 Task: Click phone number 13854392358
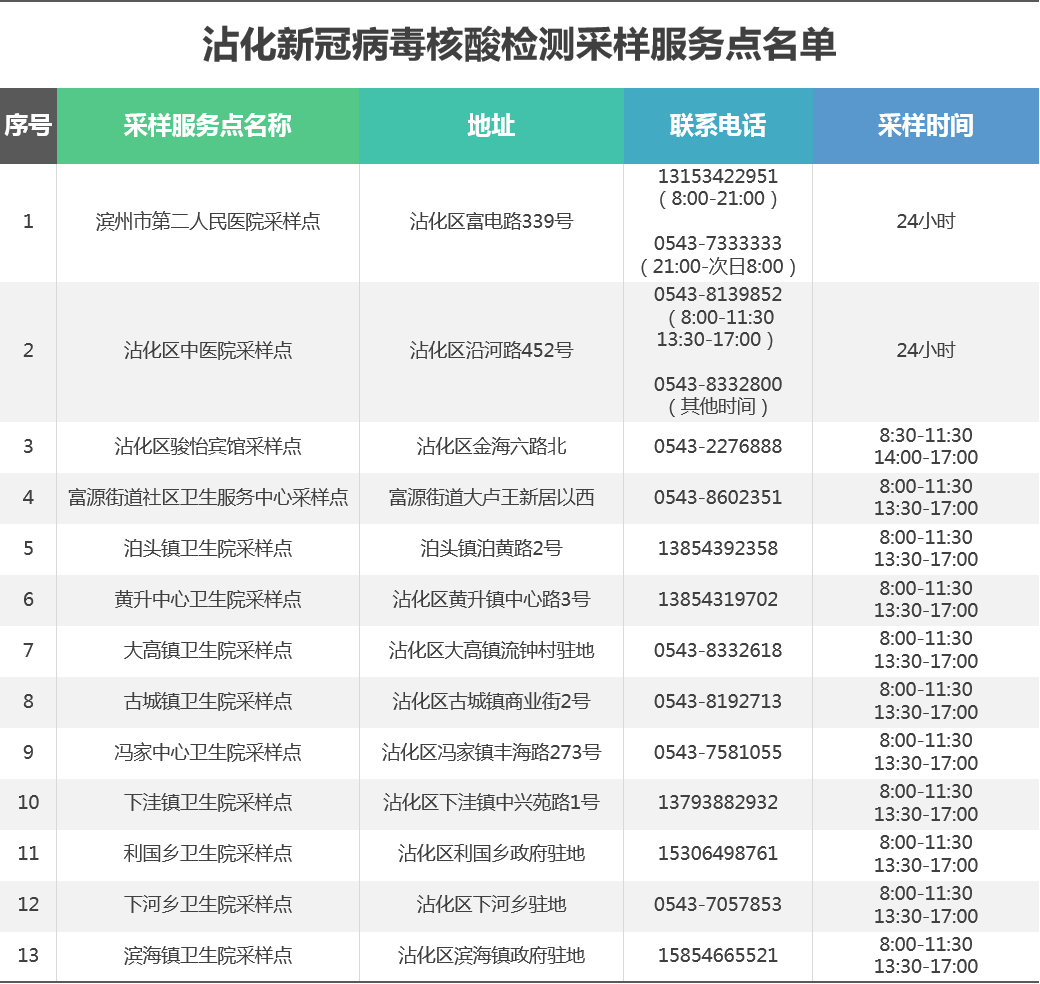click(717, 549)
